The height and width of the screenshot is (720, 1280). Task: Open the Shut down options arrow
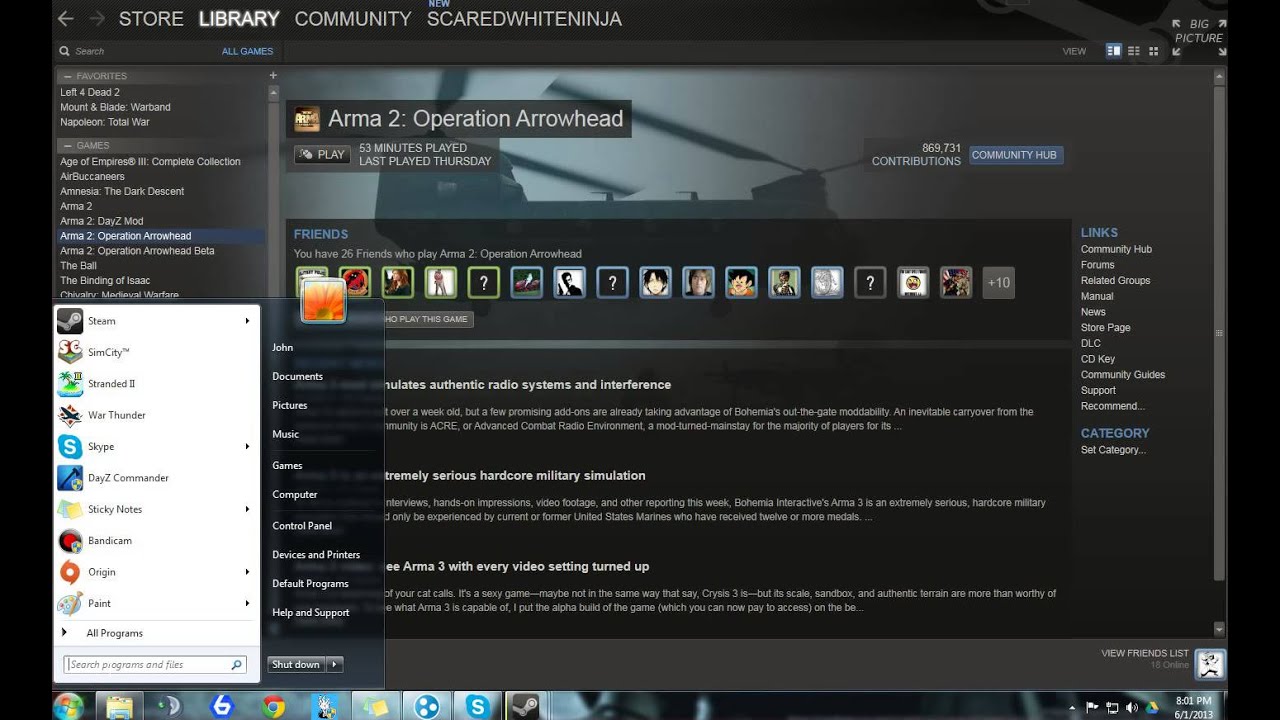click(x=335, y=664)
